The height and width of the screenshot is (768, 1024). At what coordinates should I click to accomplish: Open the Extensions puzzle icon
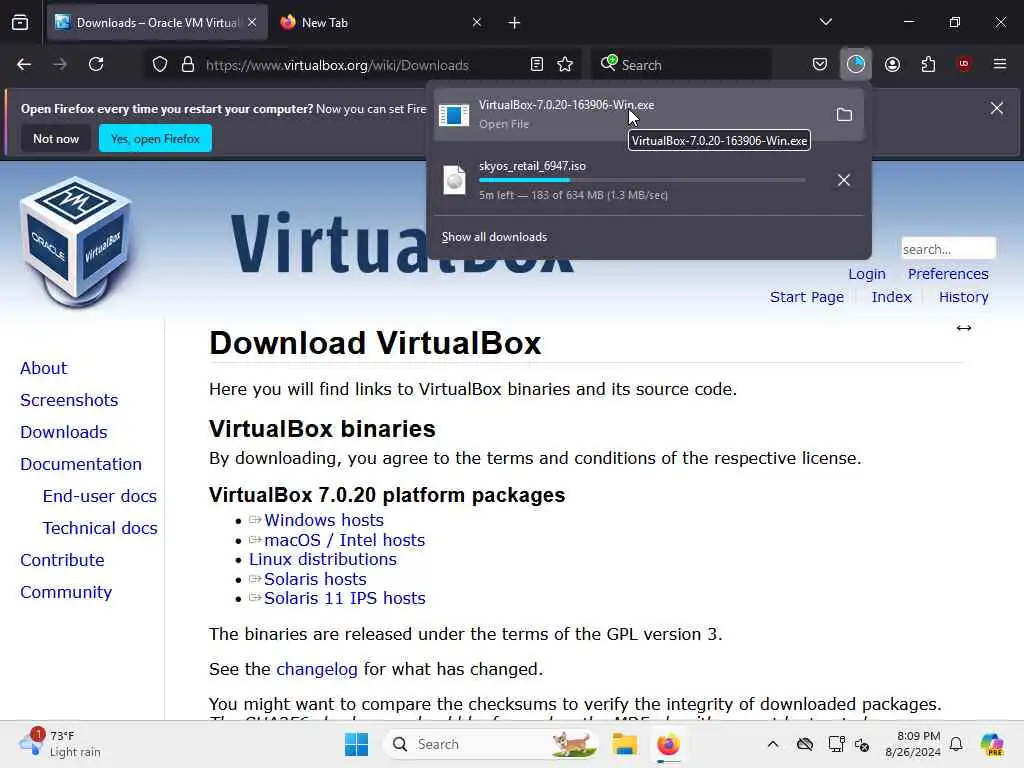click(x=928, y=64)
